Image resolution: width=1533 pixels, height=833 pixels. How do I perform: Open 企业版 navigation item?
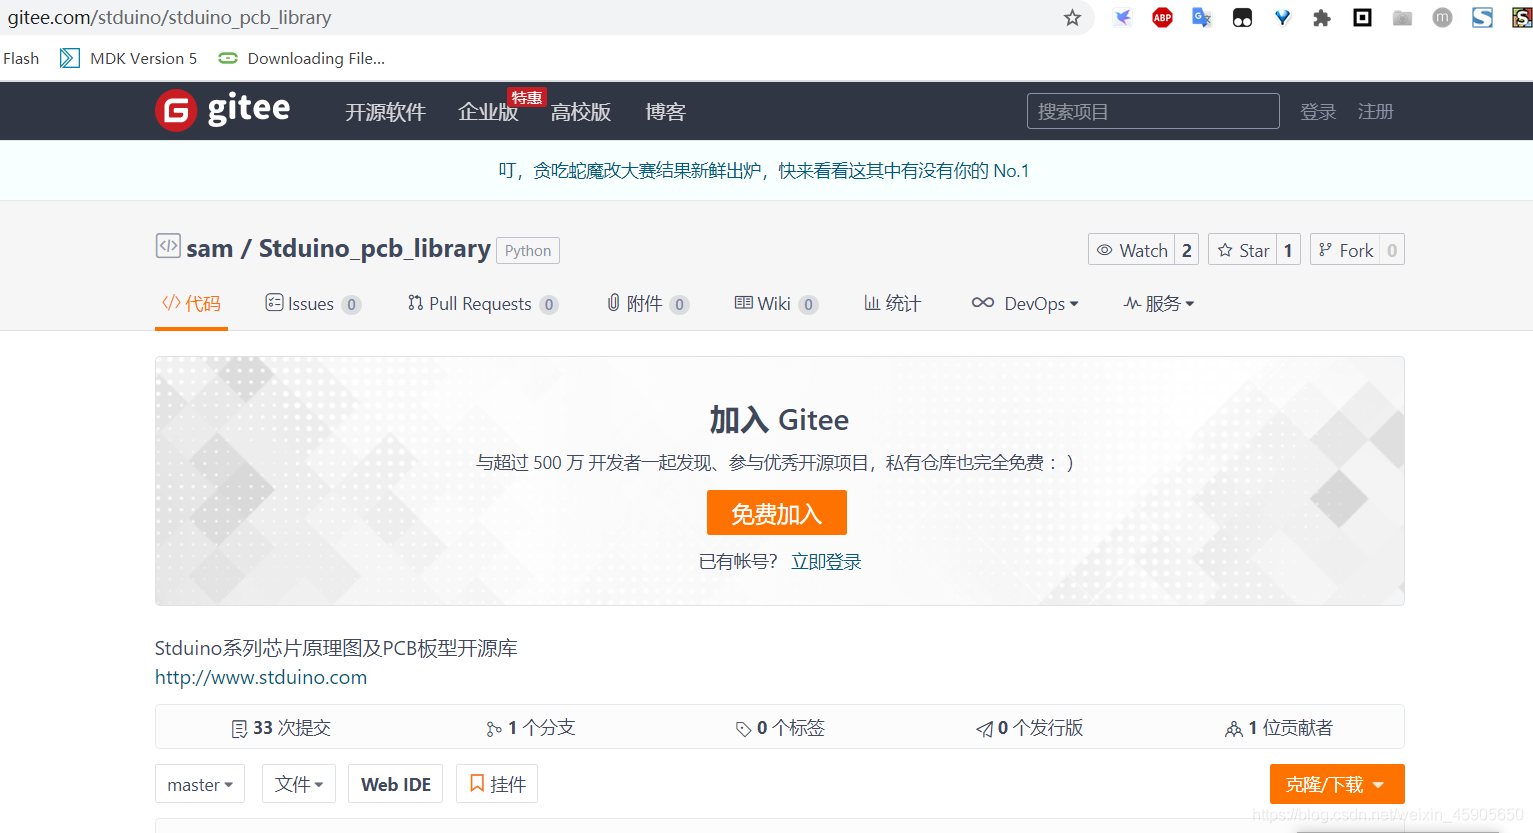tap(488, 112)
